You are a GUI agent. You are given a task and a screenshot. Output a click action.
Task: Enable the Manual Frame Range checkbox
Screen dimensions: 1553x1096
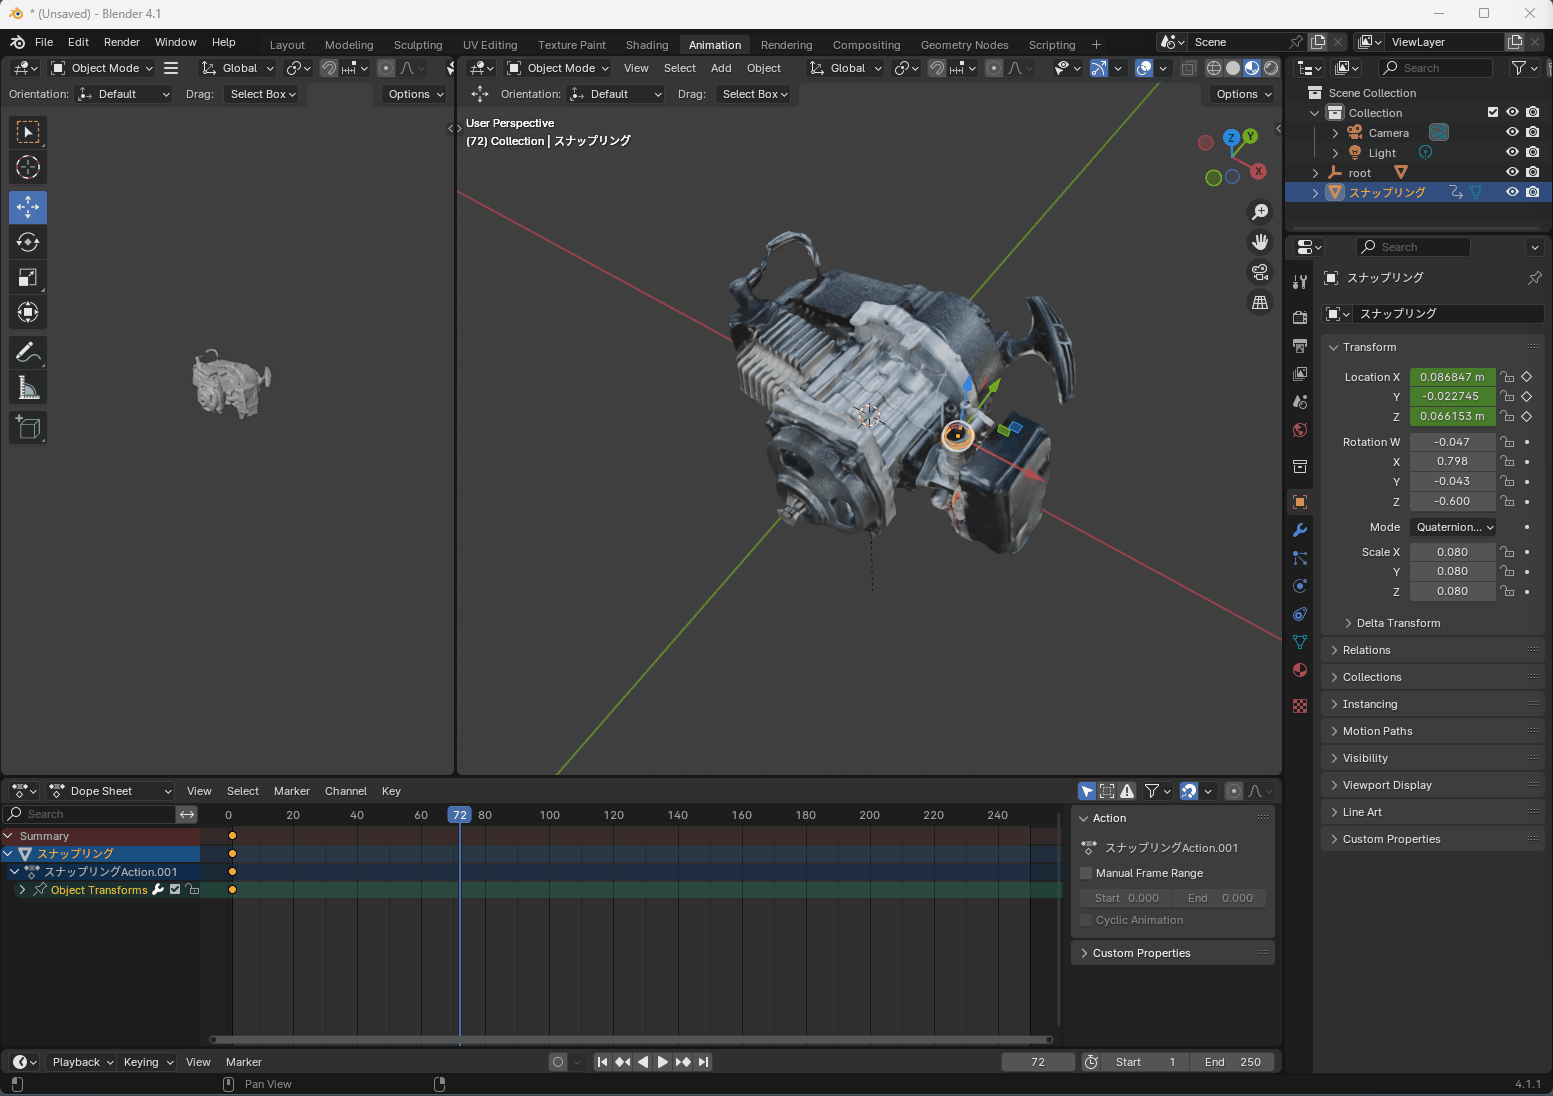pyautogui.click(x=1086, y=872)
